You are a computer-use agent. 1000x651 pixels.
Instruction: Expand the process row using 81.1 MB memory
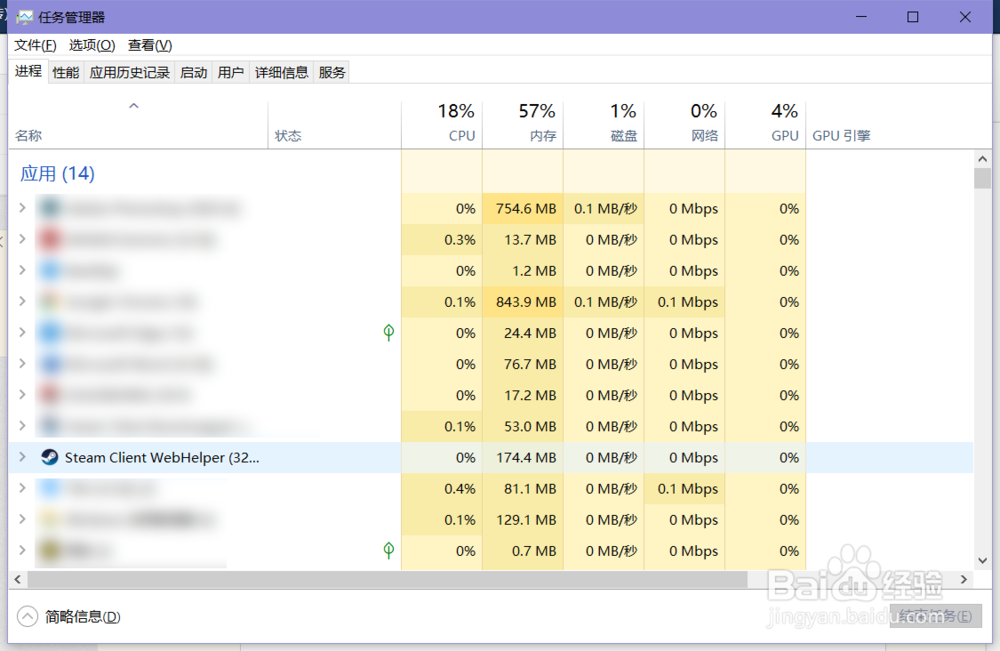[x=22, y=488]
